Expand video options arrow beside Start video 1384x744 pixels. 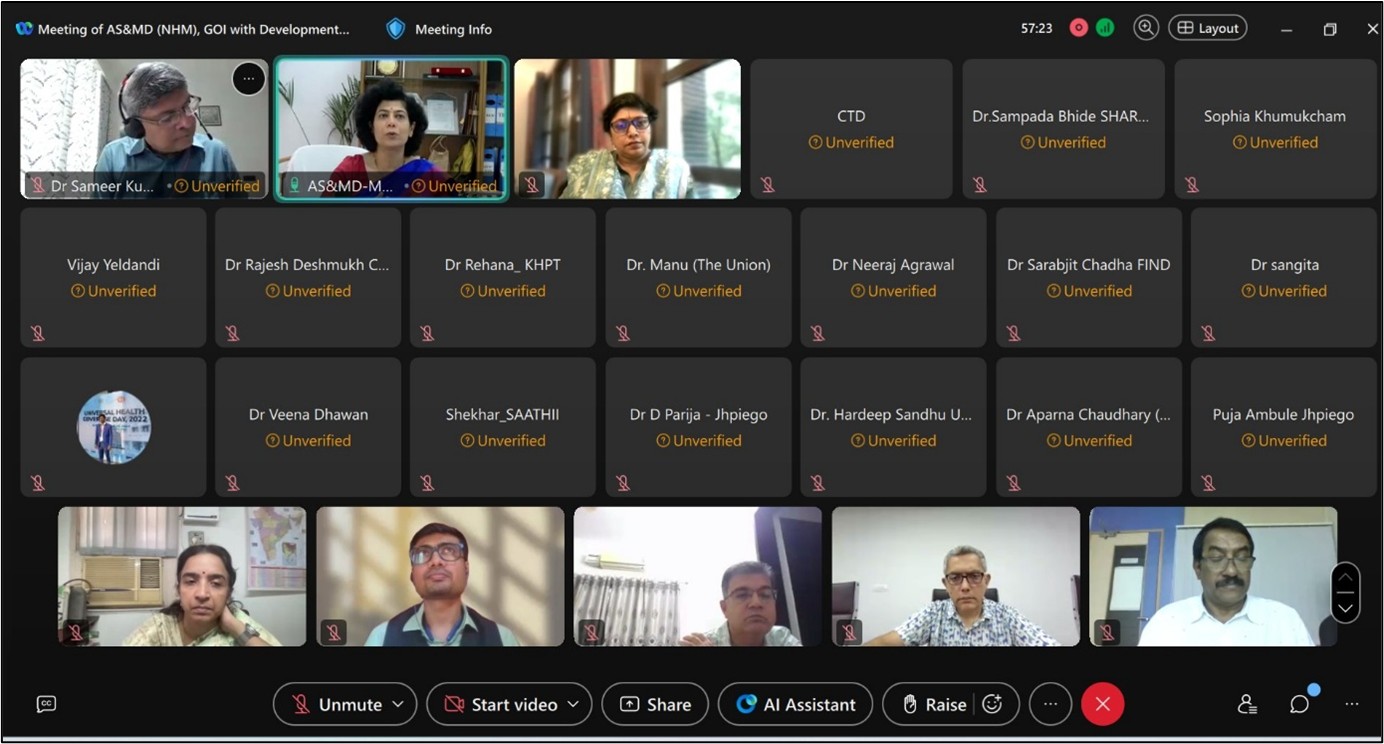click(x=573, y=704)
